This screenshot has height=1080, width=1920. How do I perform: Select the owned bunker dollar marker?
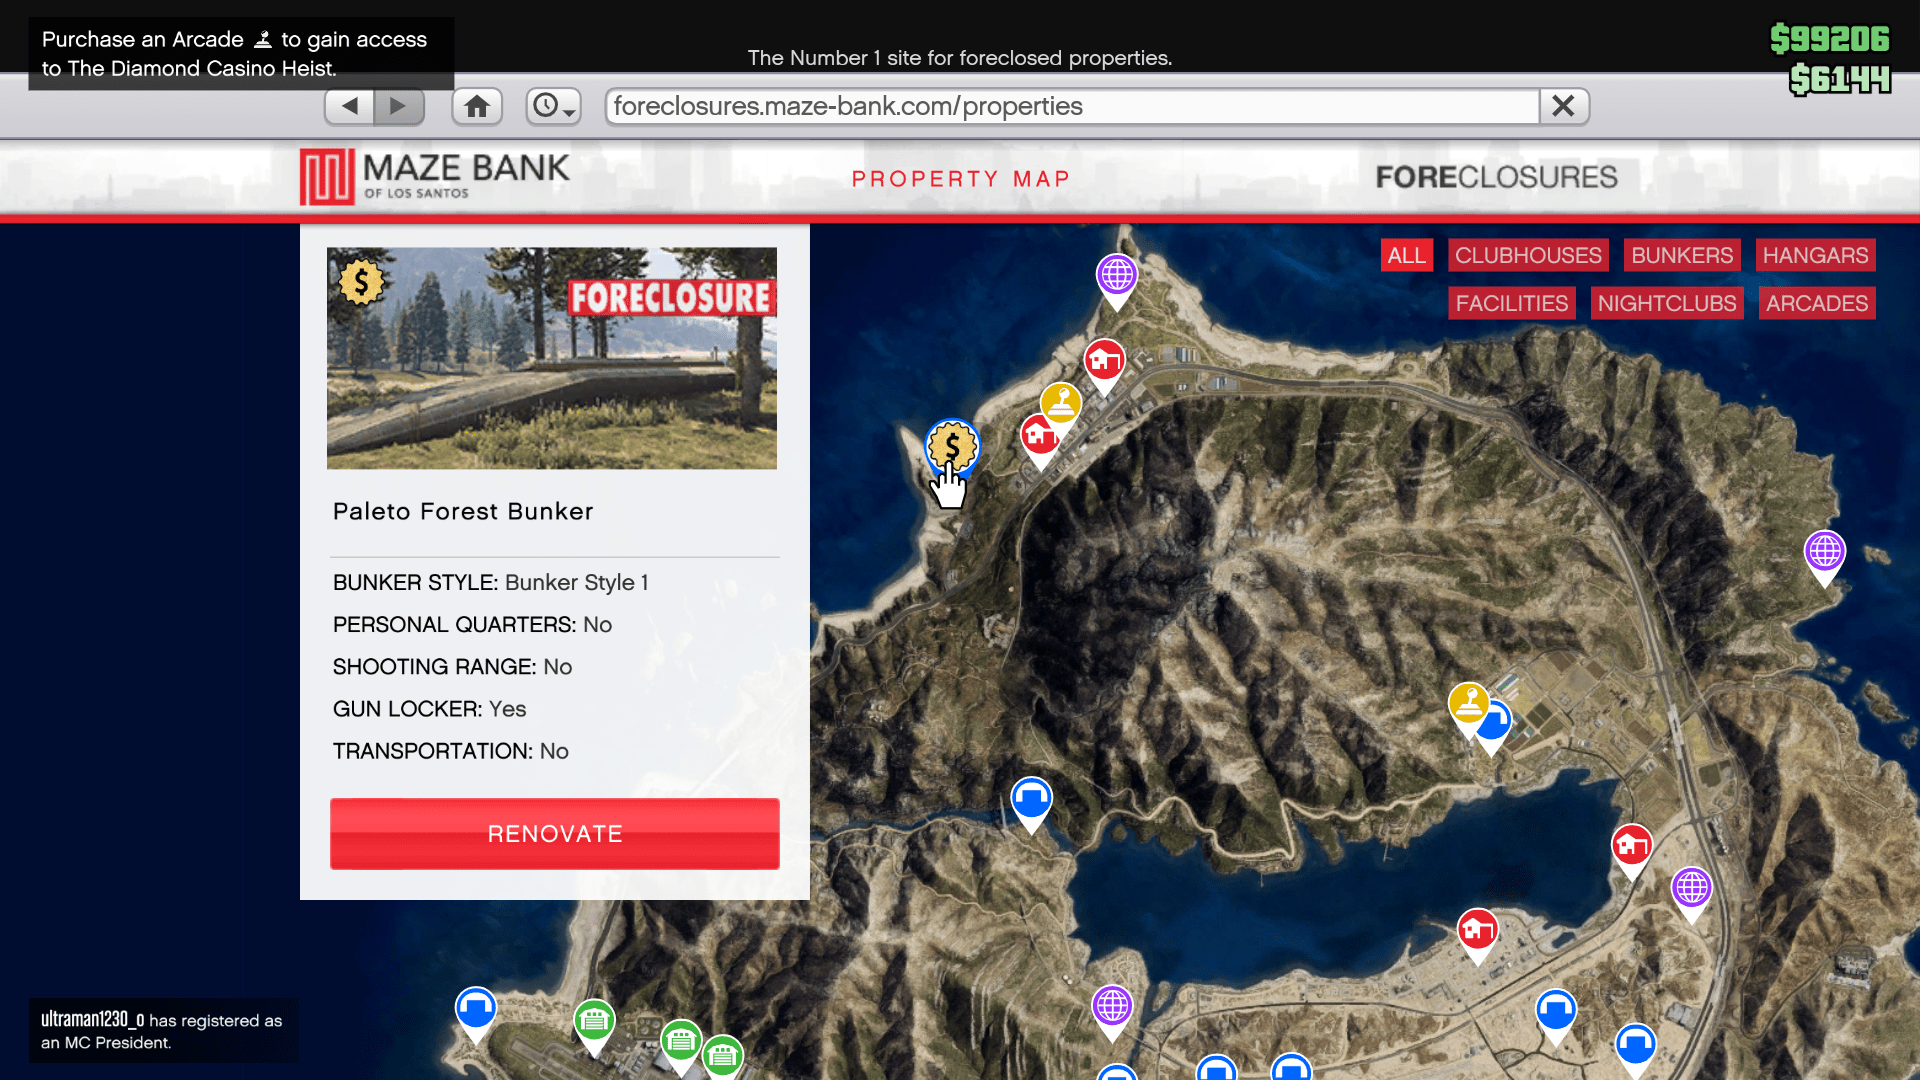tap(952, 446)
